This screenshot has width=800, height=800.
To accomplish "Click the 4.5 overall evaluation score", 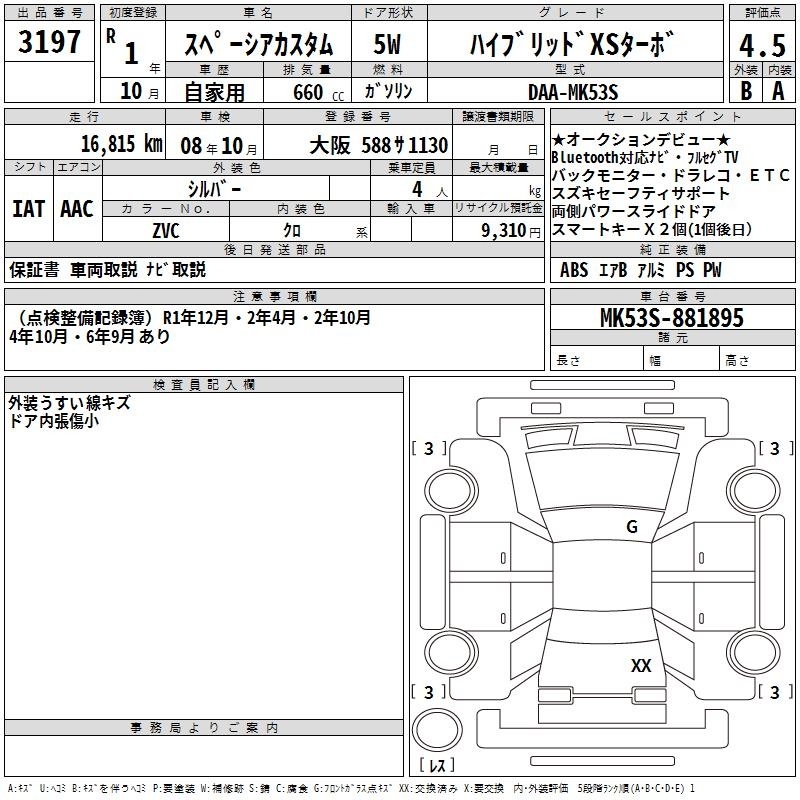I will click(760, 46).
